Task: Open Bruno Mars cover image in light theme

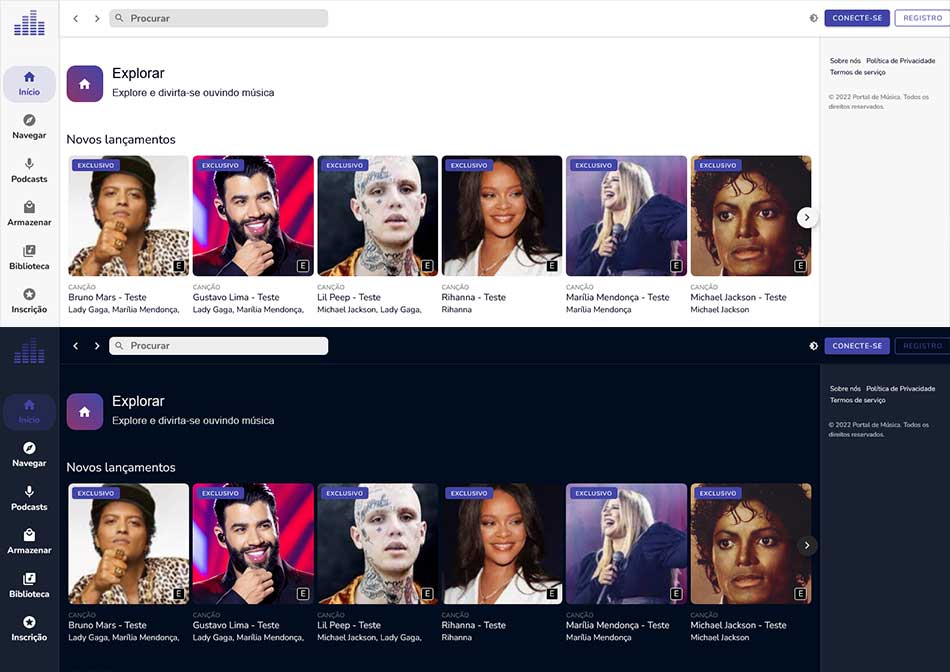Action: click(128, 216)
